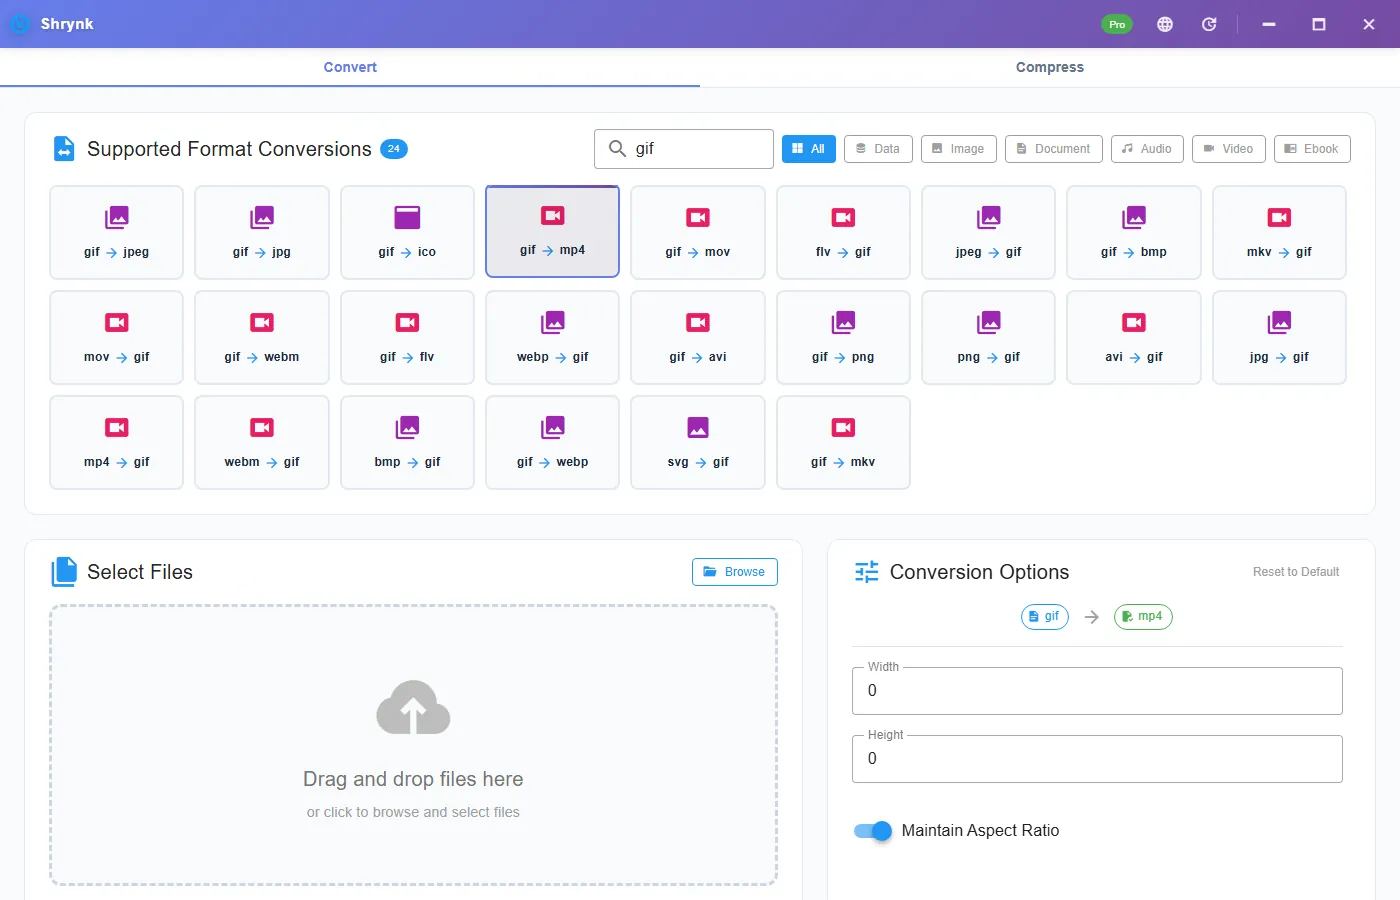The image size is (1400, 900).
Task: Choose the png to gif conversion card
Action: [x=989, y=337]
